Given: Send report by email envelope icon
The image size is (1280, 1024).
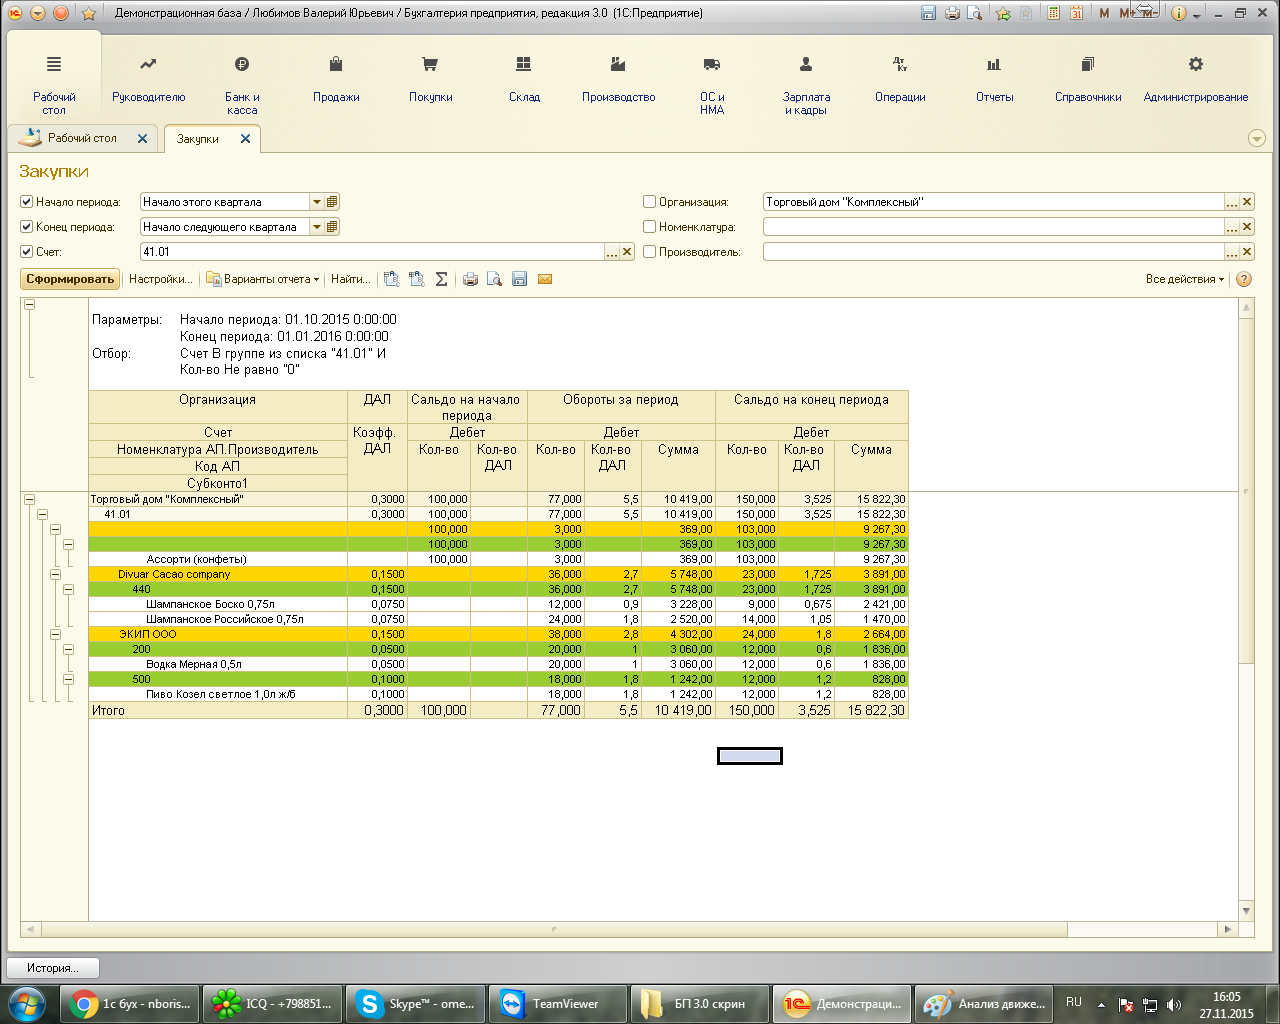Looking at the screenshot, I should point(545,279).
